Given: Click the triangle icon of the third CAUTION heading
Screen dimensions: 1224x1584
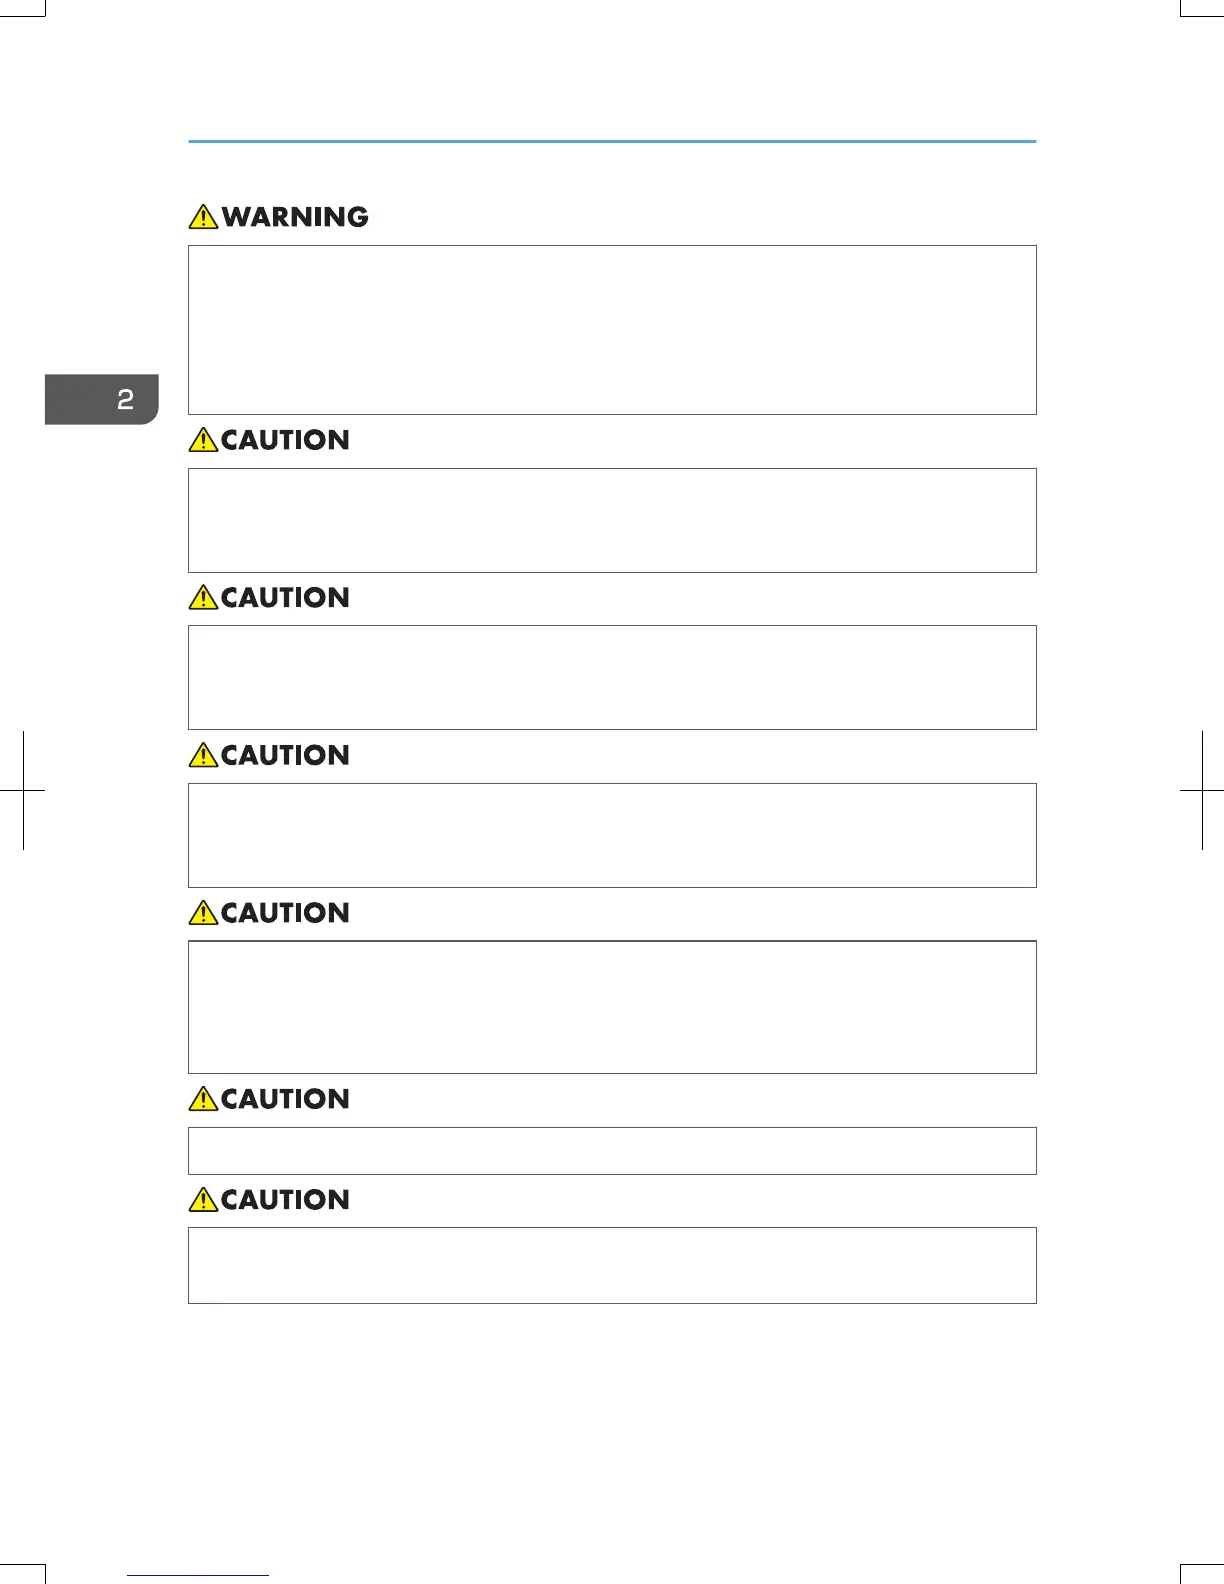Looking at the screenshot, I should point(203,755).
